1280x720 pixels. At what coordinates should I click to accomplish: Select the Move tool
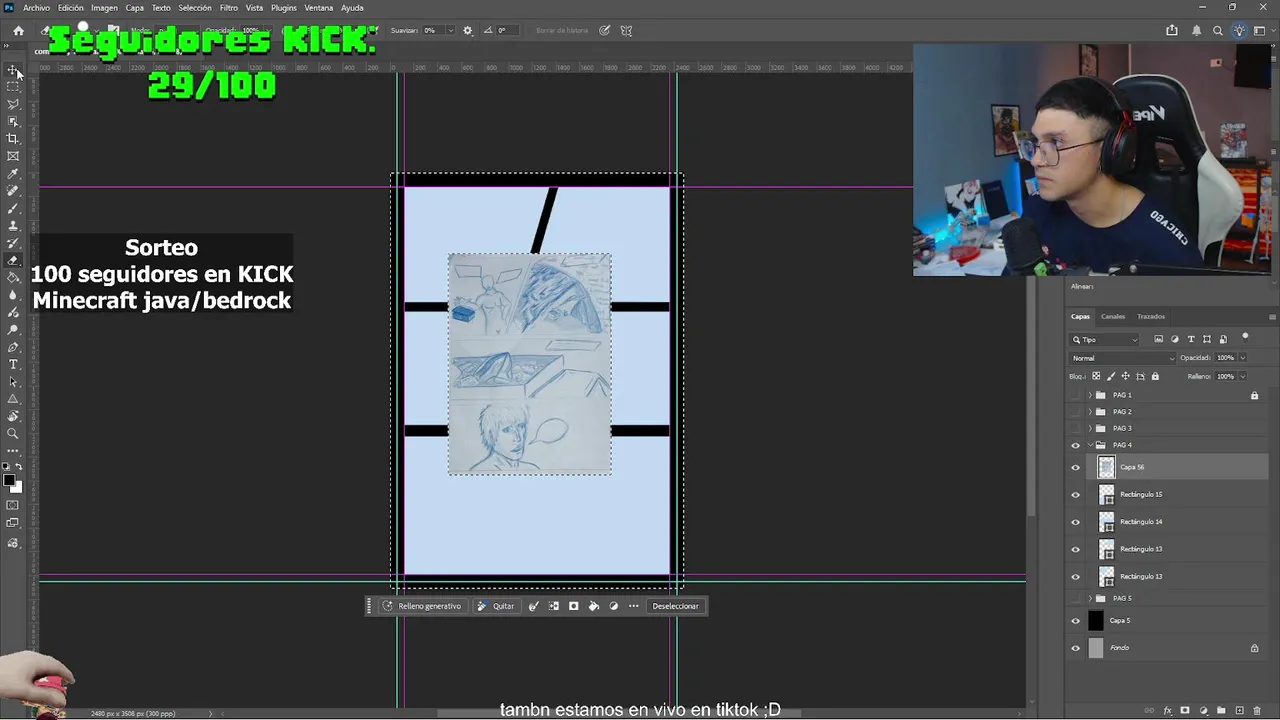pyautogui.click(x=13, y=70)
